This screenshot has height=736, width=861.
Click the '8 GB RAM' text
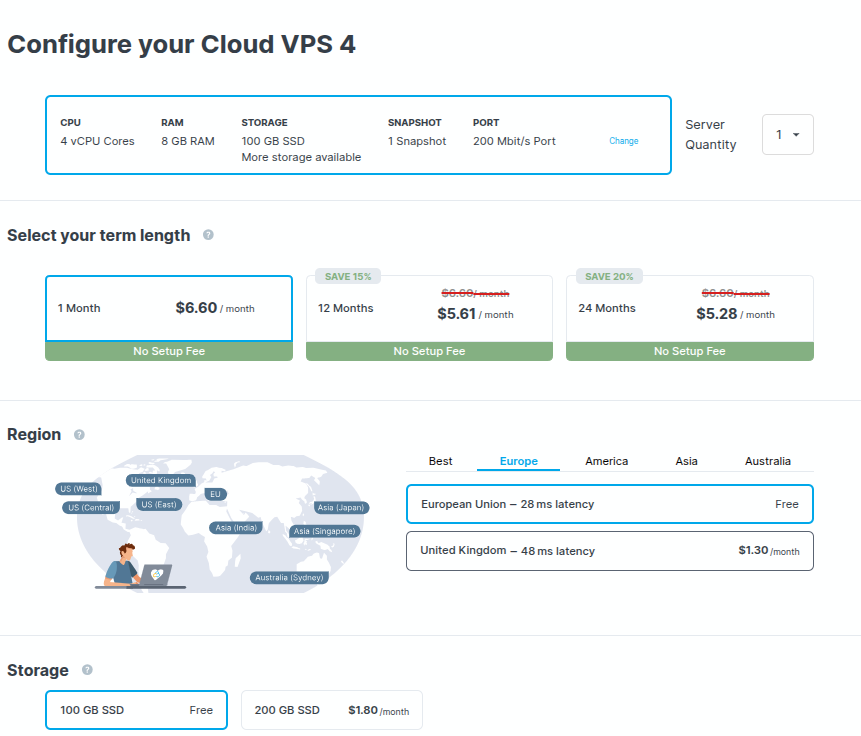pyautogui.click(x=188, y=141)
